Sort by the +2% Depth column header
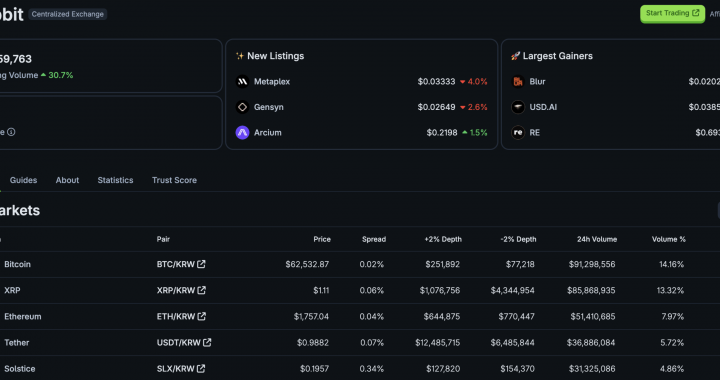 [443, 239]
